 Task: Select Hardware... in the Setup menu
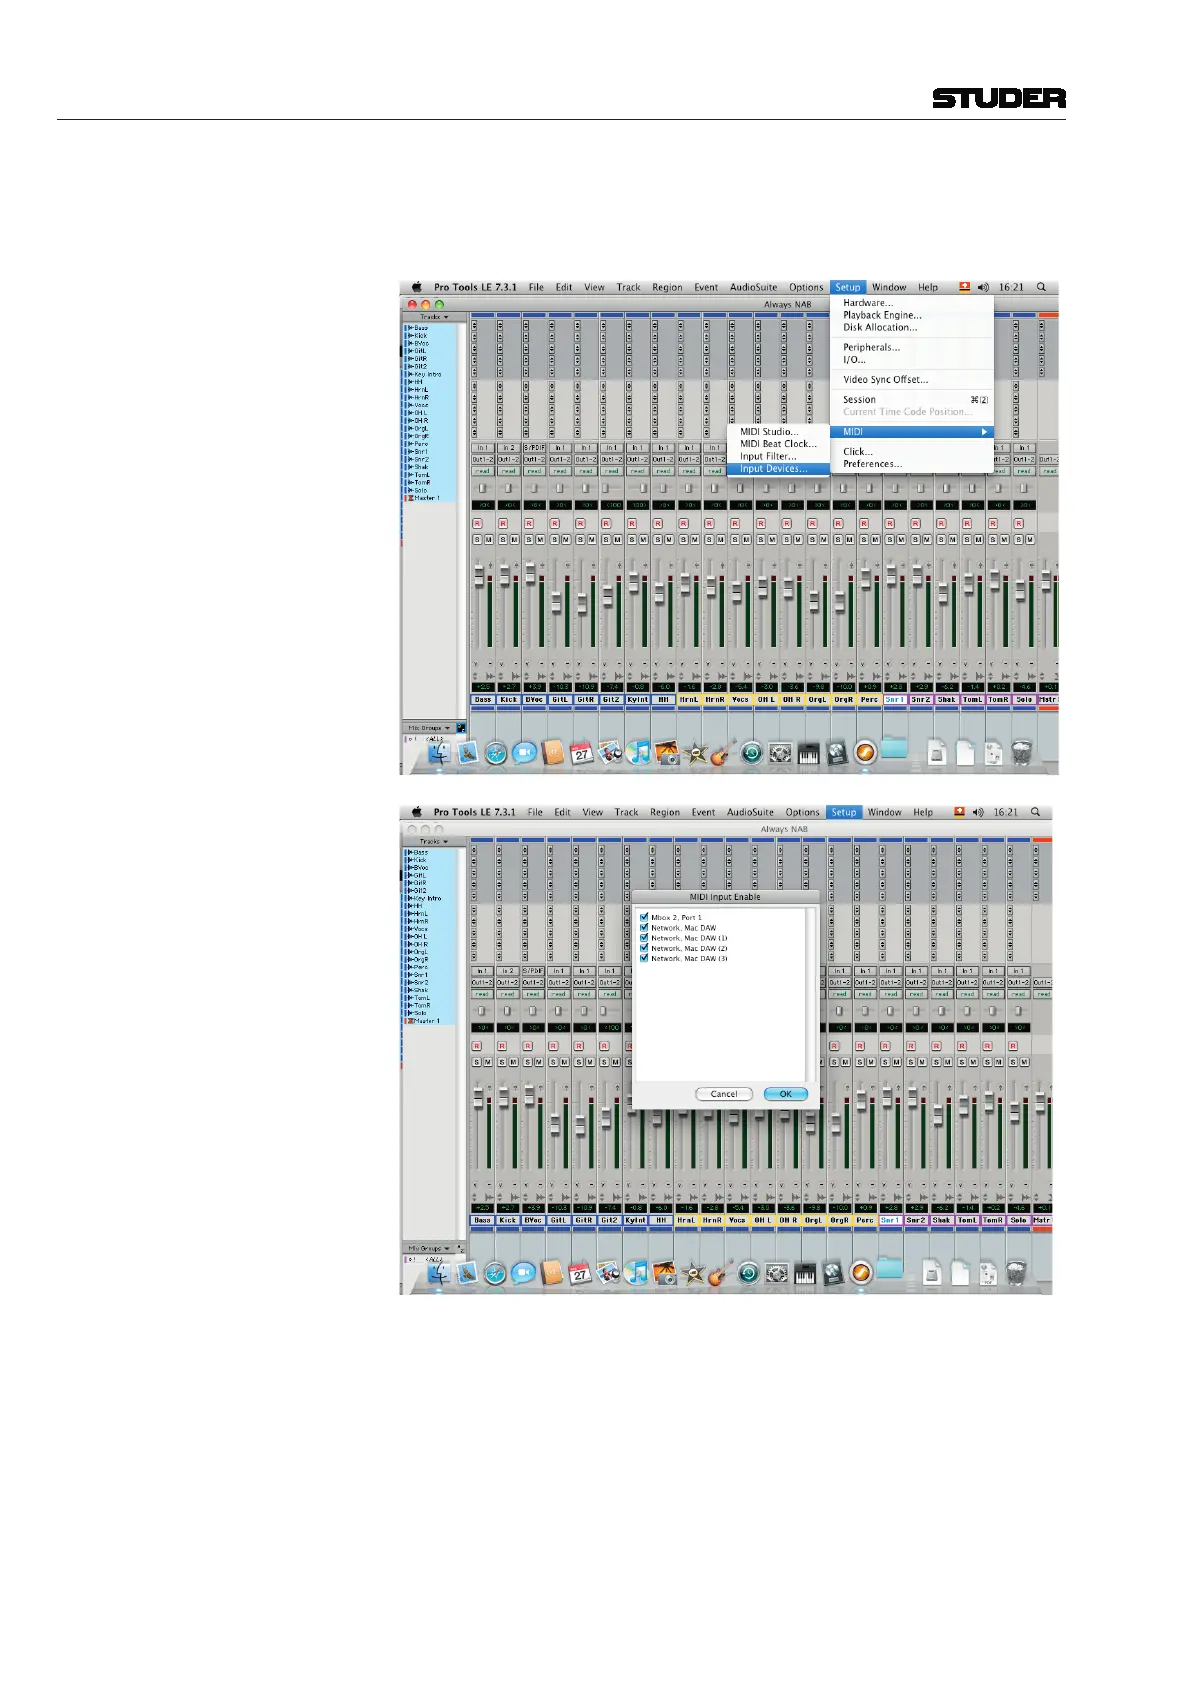[x=911, y=303]
